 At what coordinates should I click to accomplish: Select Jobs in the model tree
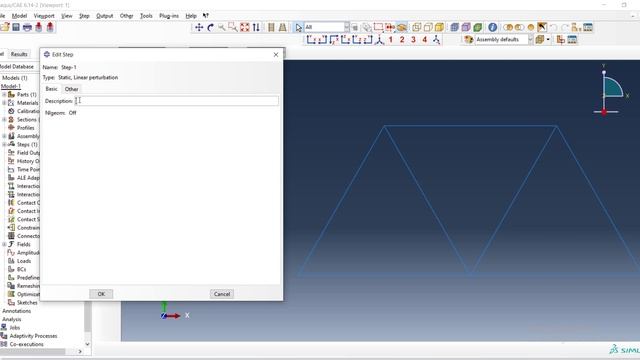click(15, 327)
